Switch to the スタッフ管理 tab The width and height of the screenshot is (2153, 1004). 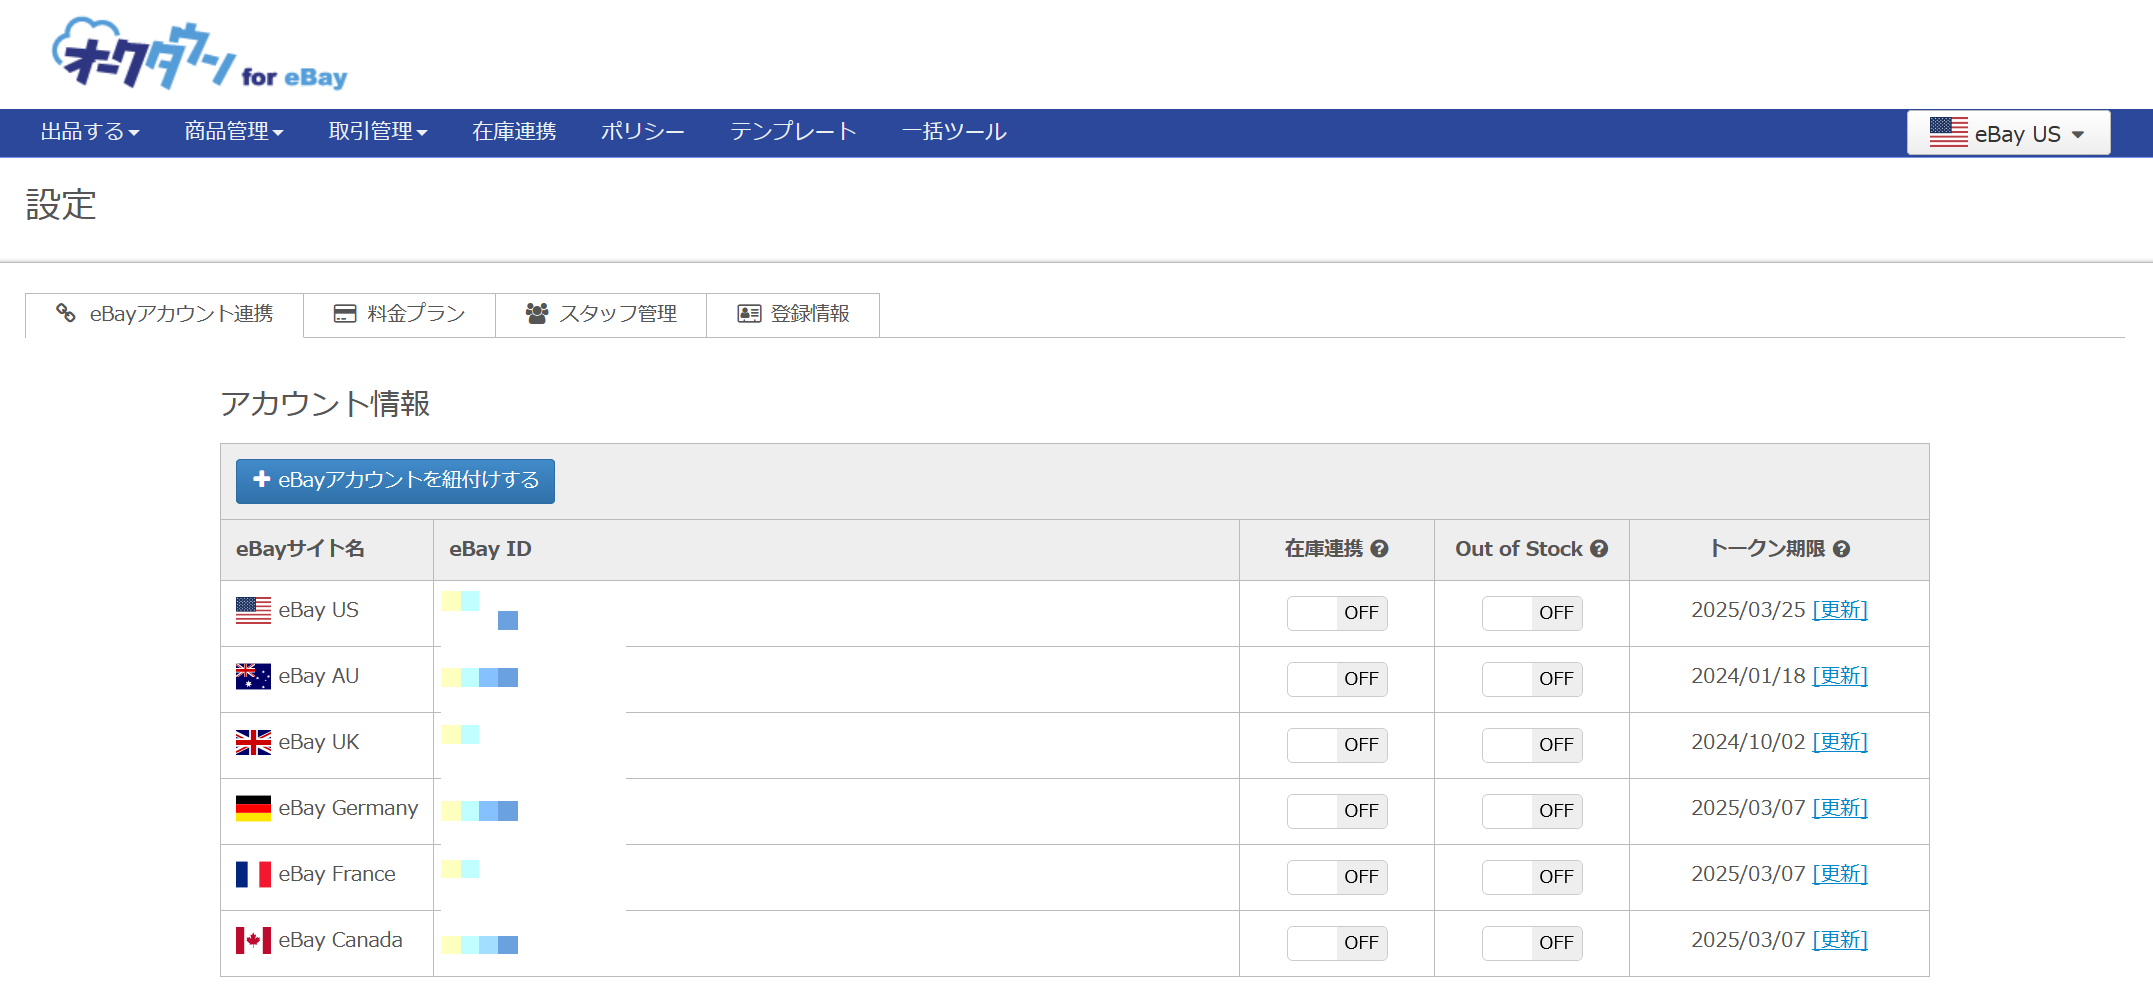tap(601, 314)
